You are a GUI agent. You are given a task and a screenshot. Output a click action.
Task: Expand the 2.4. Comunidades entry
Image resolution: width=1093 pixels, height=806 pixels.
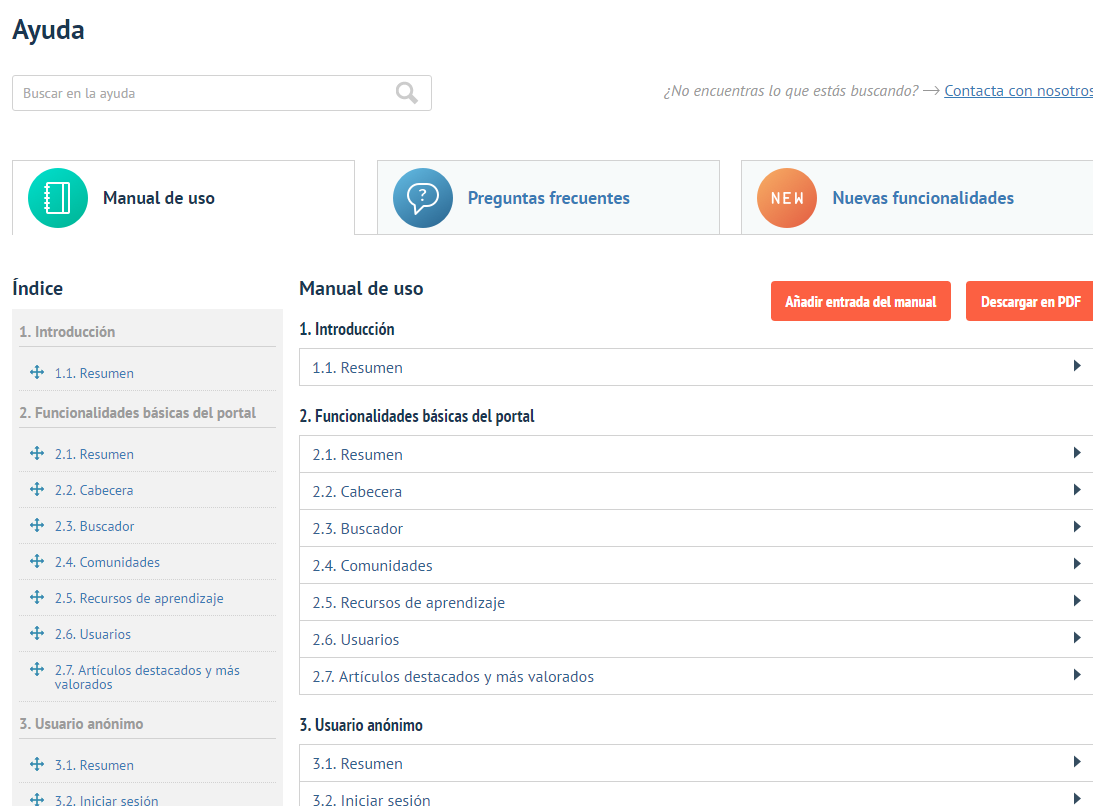pos(1078,565)
